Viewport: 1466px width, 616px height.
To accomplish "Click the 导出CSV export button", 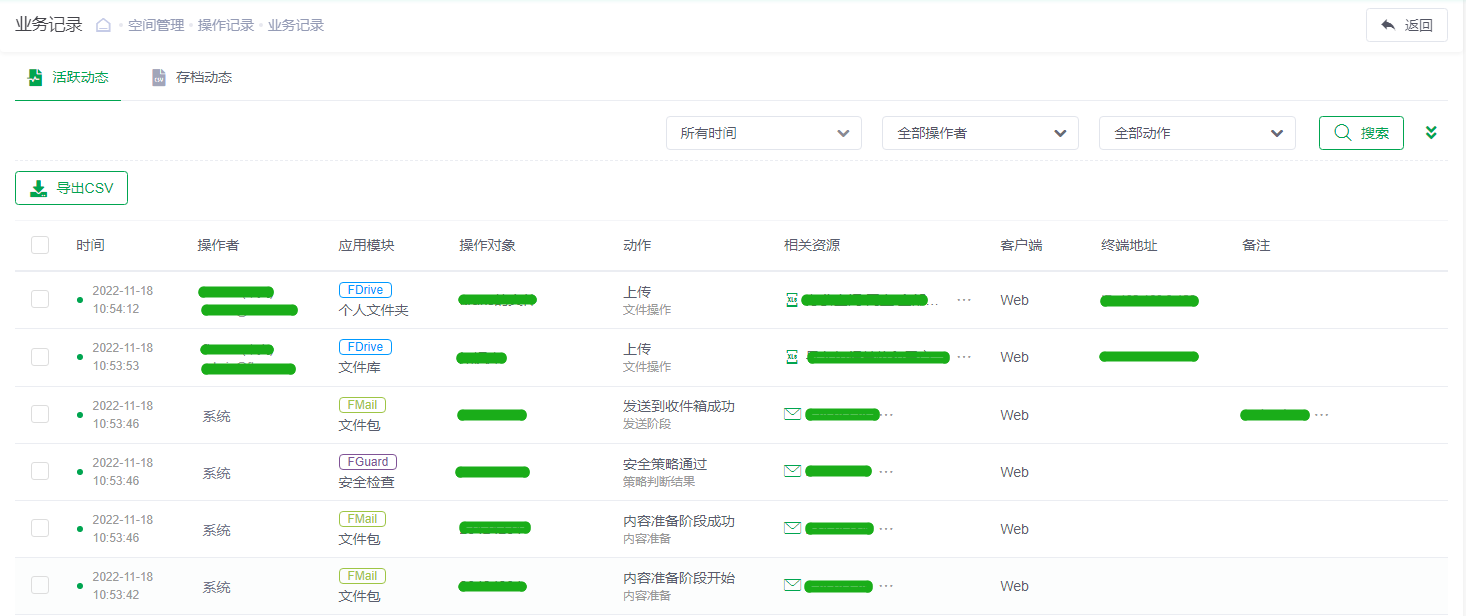I will point(72,188).
